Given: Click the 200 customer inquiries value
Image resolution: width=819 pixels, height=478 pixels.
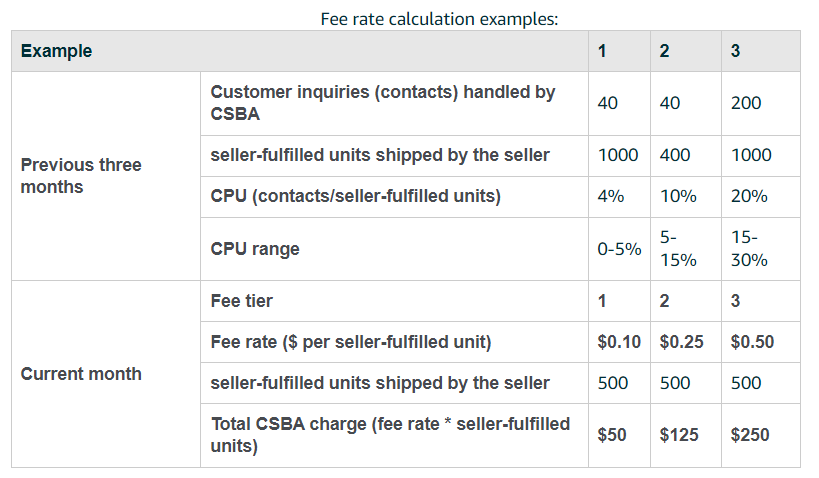Looking at the screenshot, I should click(746, 103).
